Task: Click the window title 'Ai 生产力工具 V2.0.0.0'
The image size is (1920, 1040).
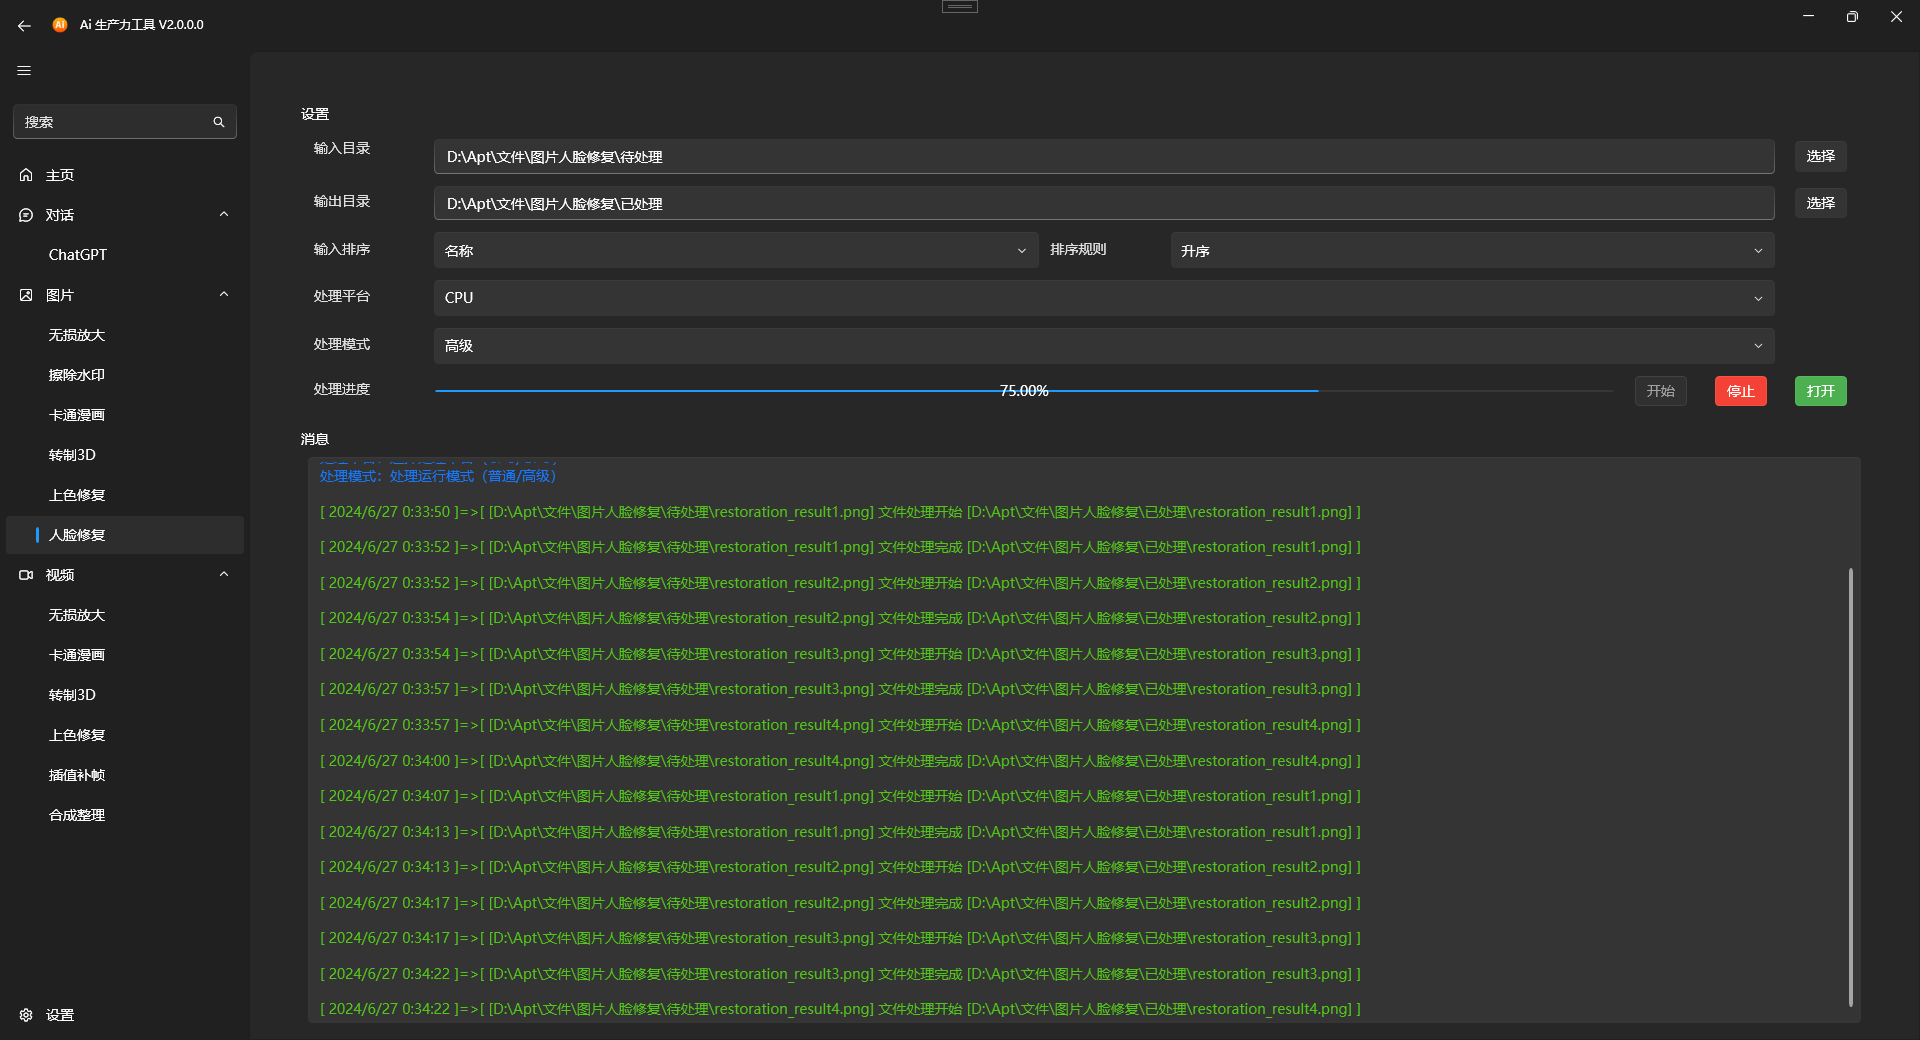Action: 142,25
